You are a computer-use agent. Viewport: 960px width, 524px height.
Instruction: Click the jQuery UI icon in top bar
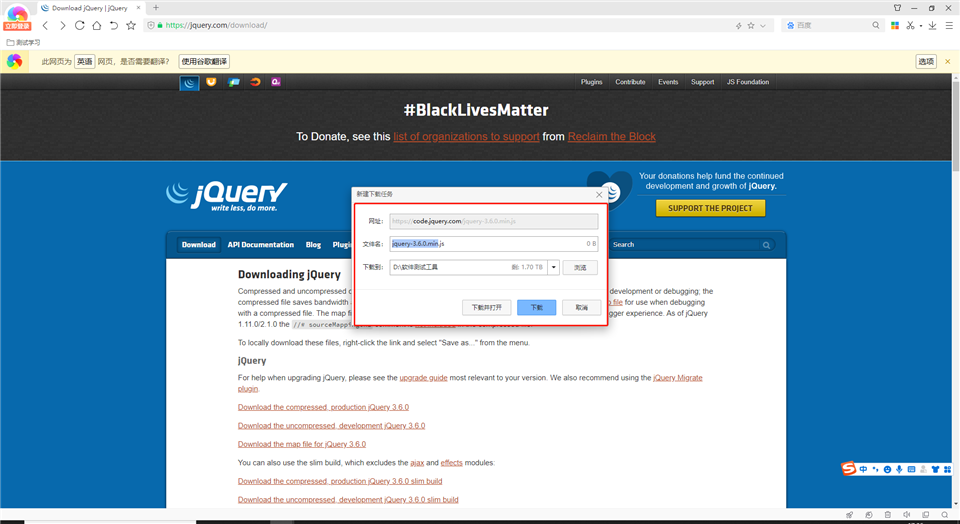(x=211, y=82)
